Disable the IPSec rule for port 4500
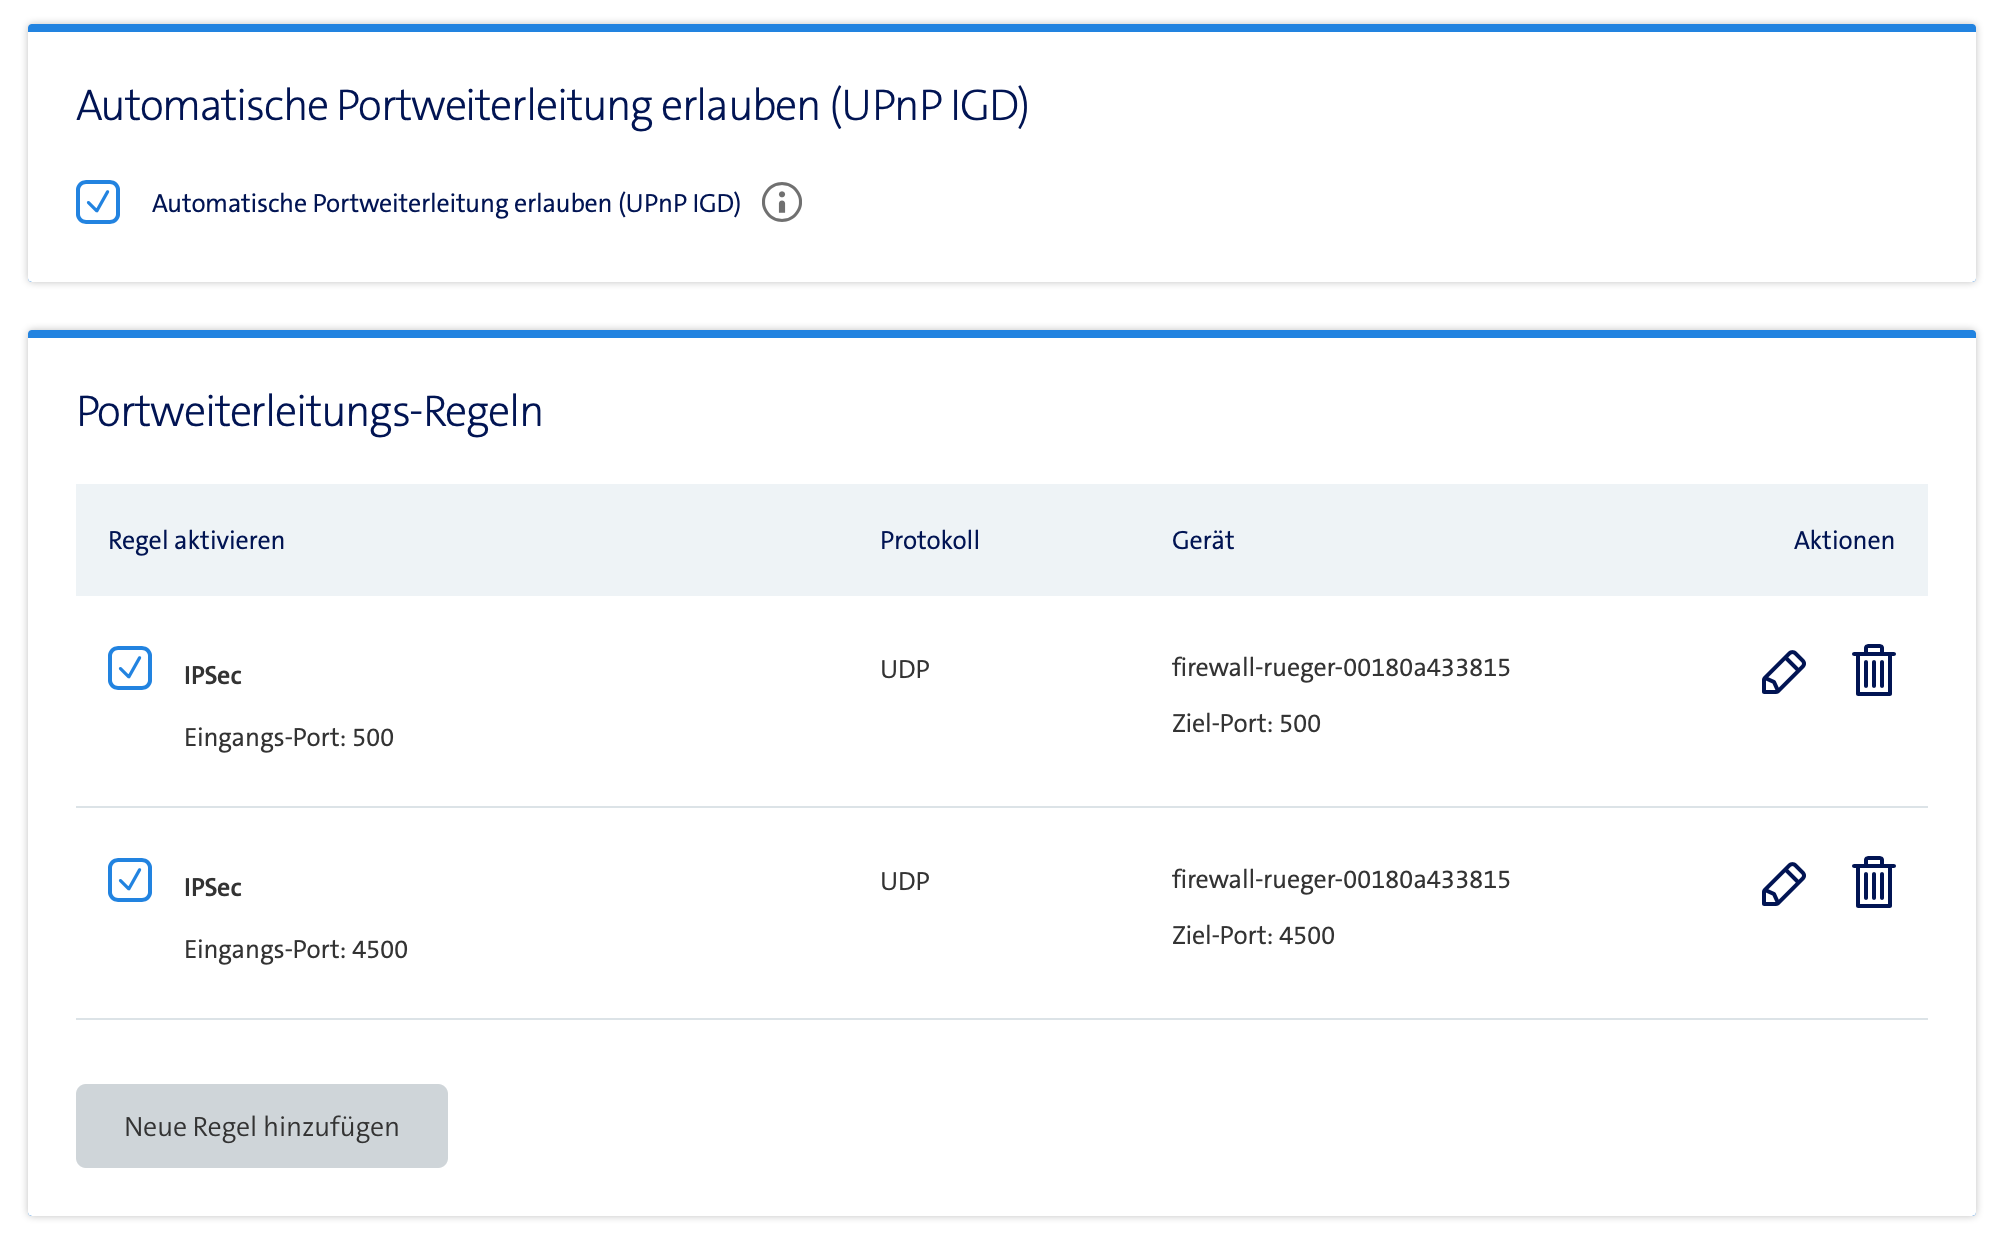 point(130,880)
